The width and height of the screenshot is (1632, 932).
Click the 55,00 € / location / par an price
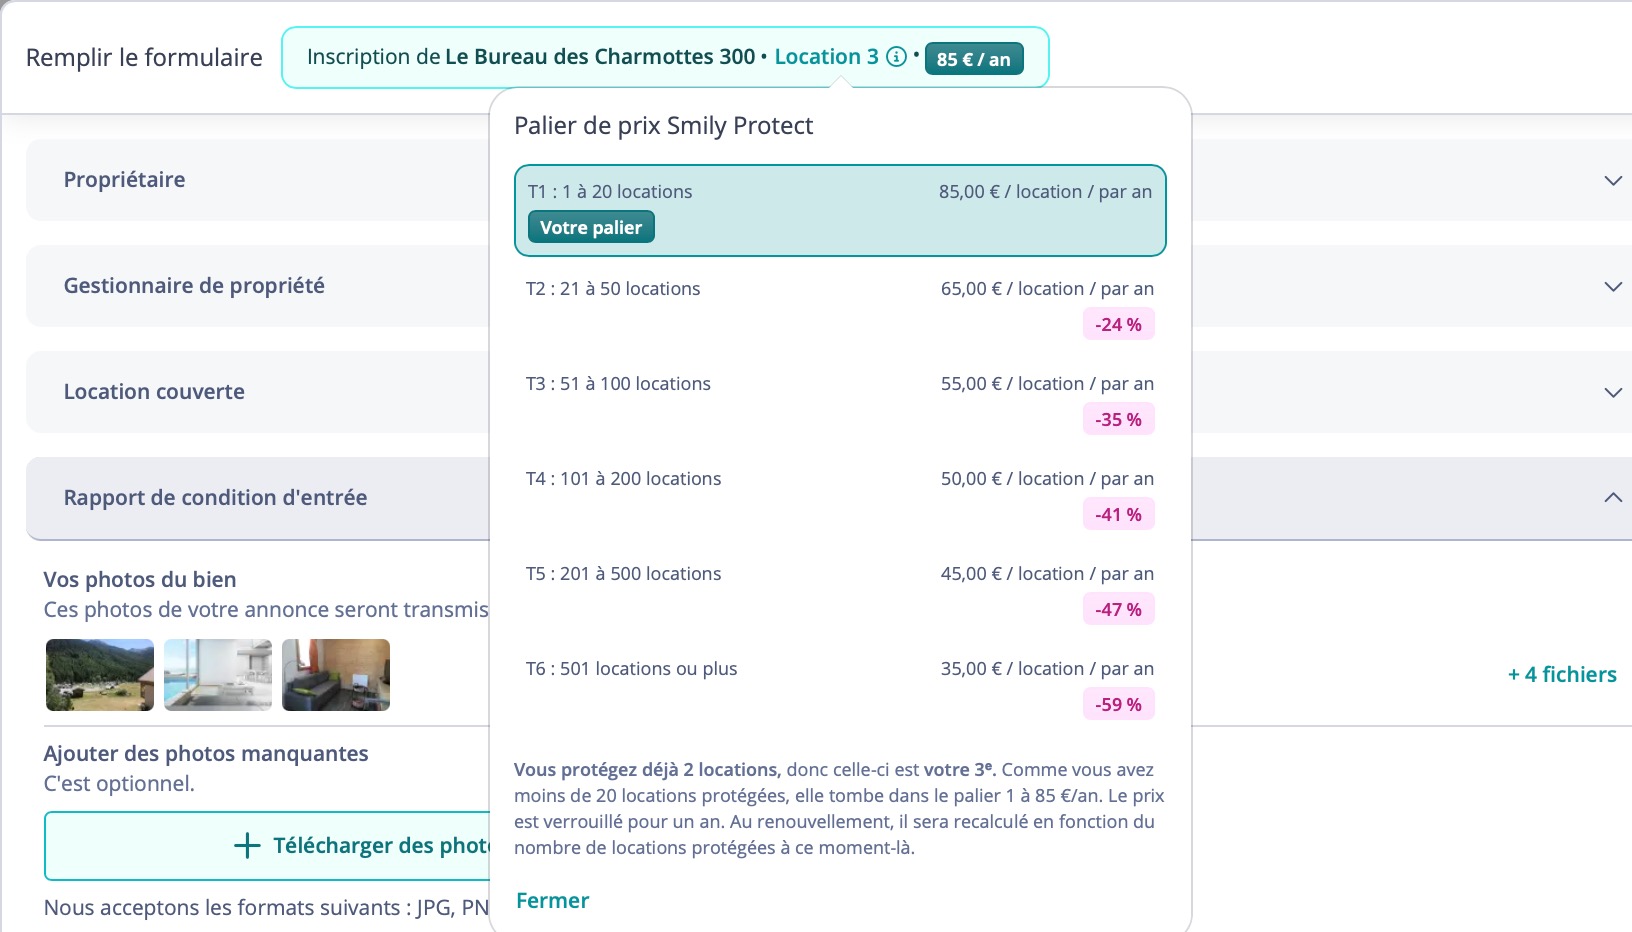click(1047, 384)
